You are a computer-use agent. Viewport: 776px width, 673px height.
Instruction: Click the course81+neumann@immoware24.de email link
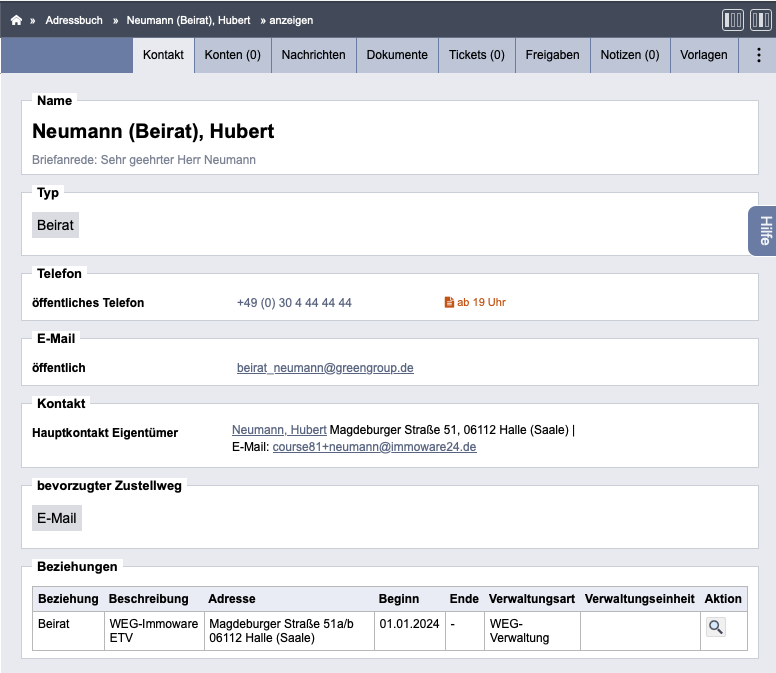click(x=375, y=447)
